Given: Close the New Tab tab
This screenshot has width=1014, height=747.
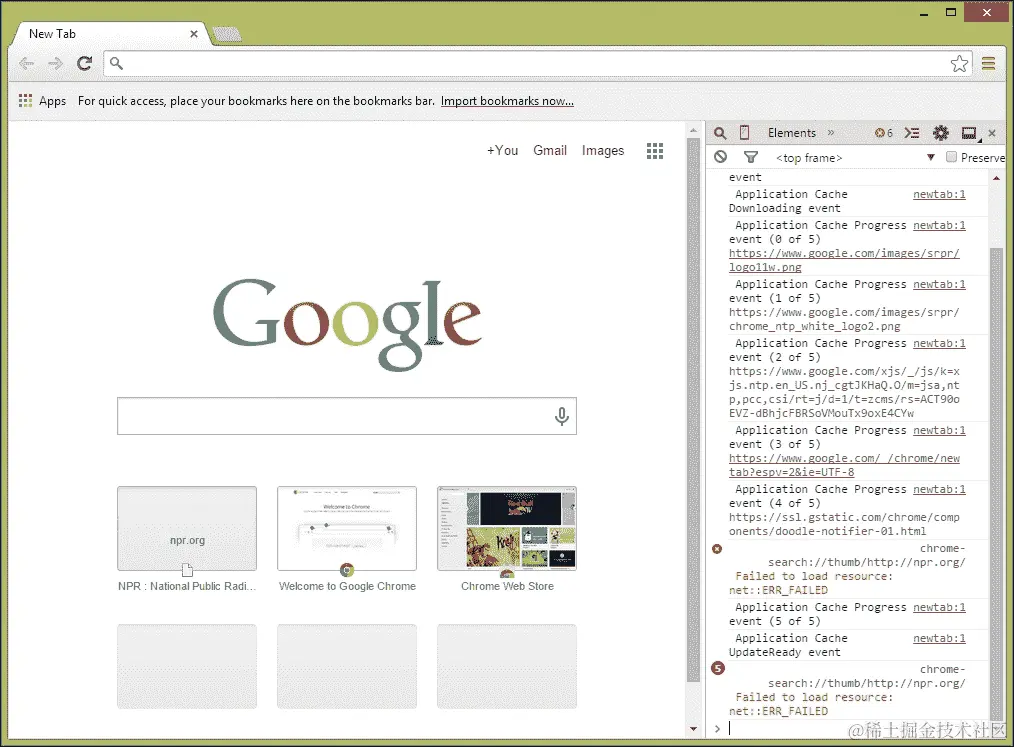Looking at the screenshot, I should (193, 34).
